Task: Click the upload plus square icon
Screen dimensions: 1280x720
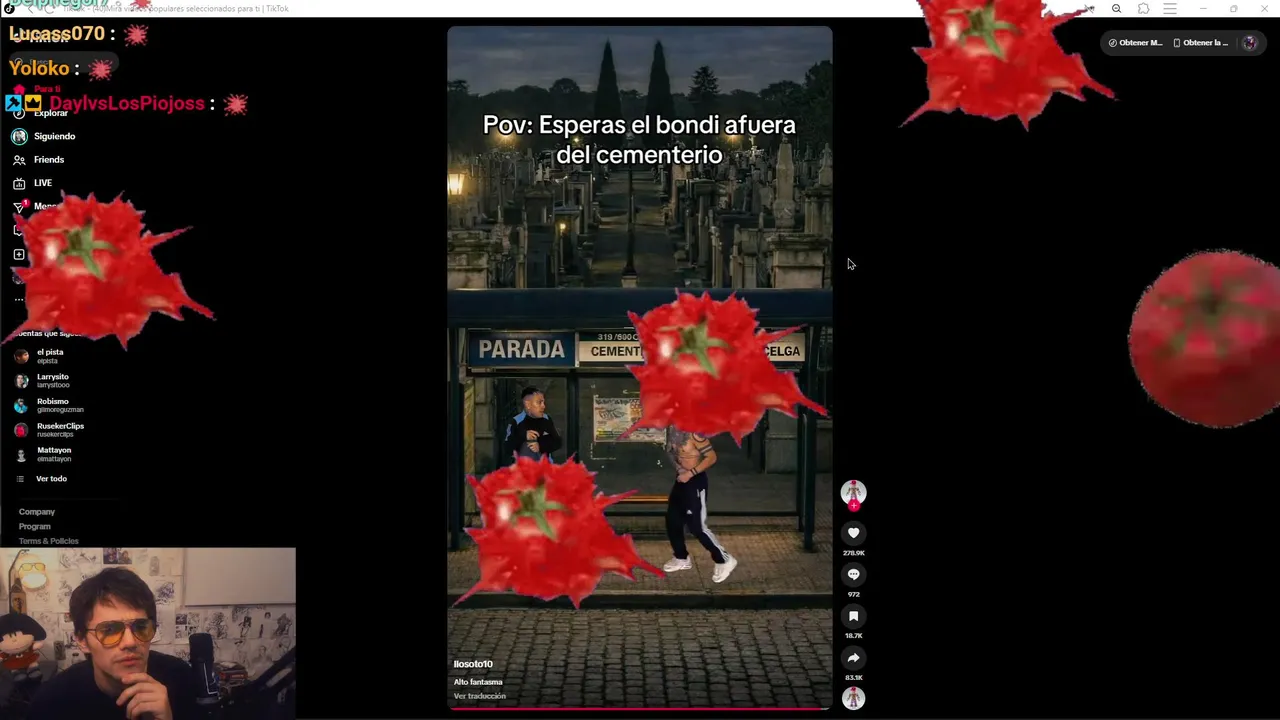Action: 19,254
